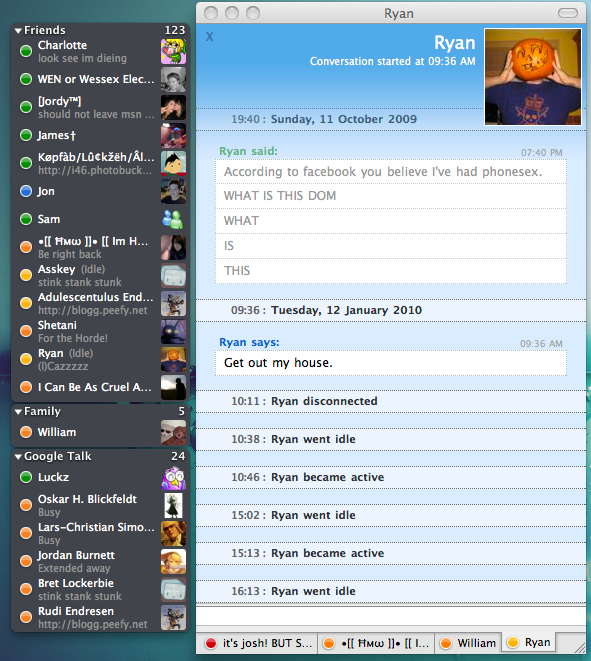Select contact Charlotte in Friends list
This screenshot has width=591, height=661.
tap(100, 51)
